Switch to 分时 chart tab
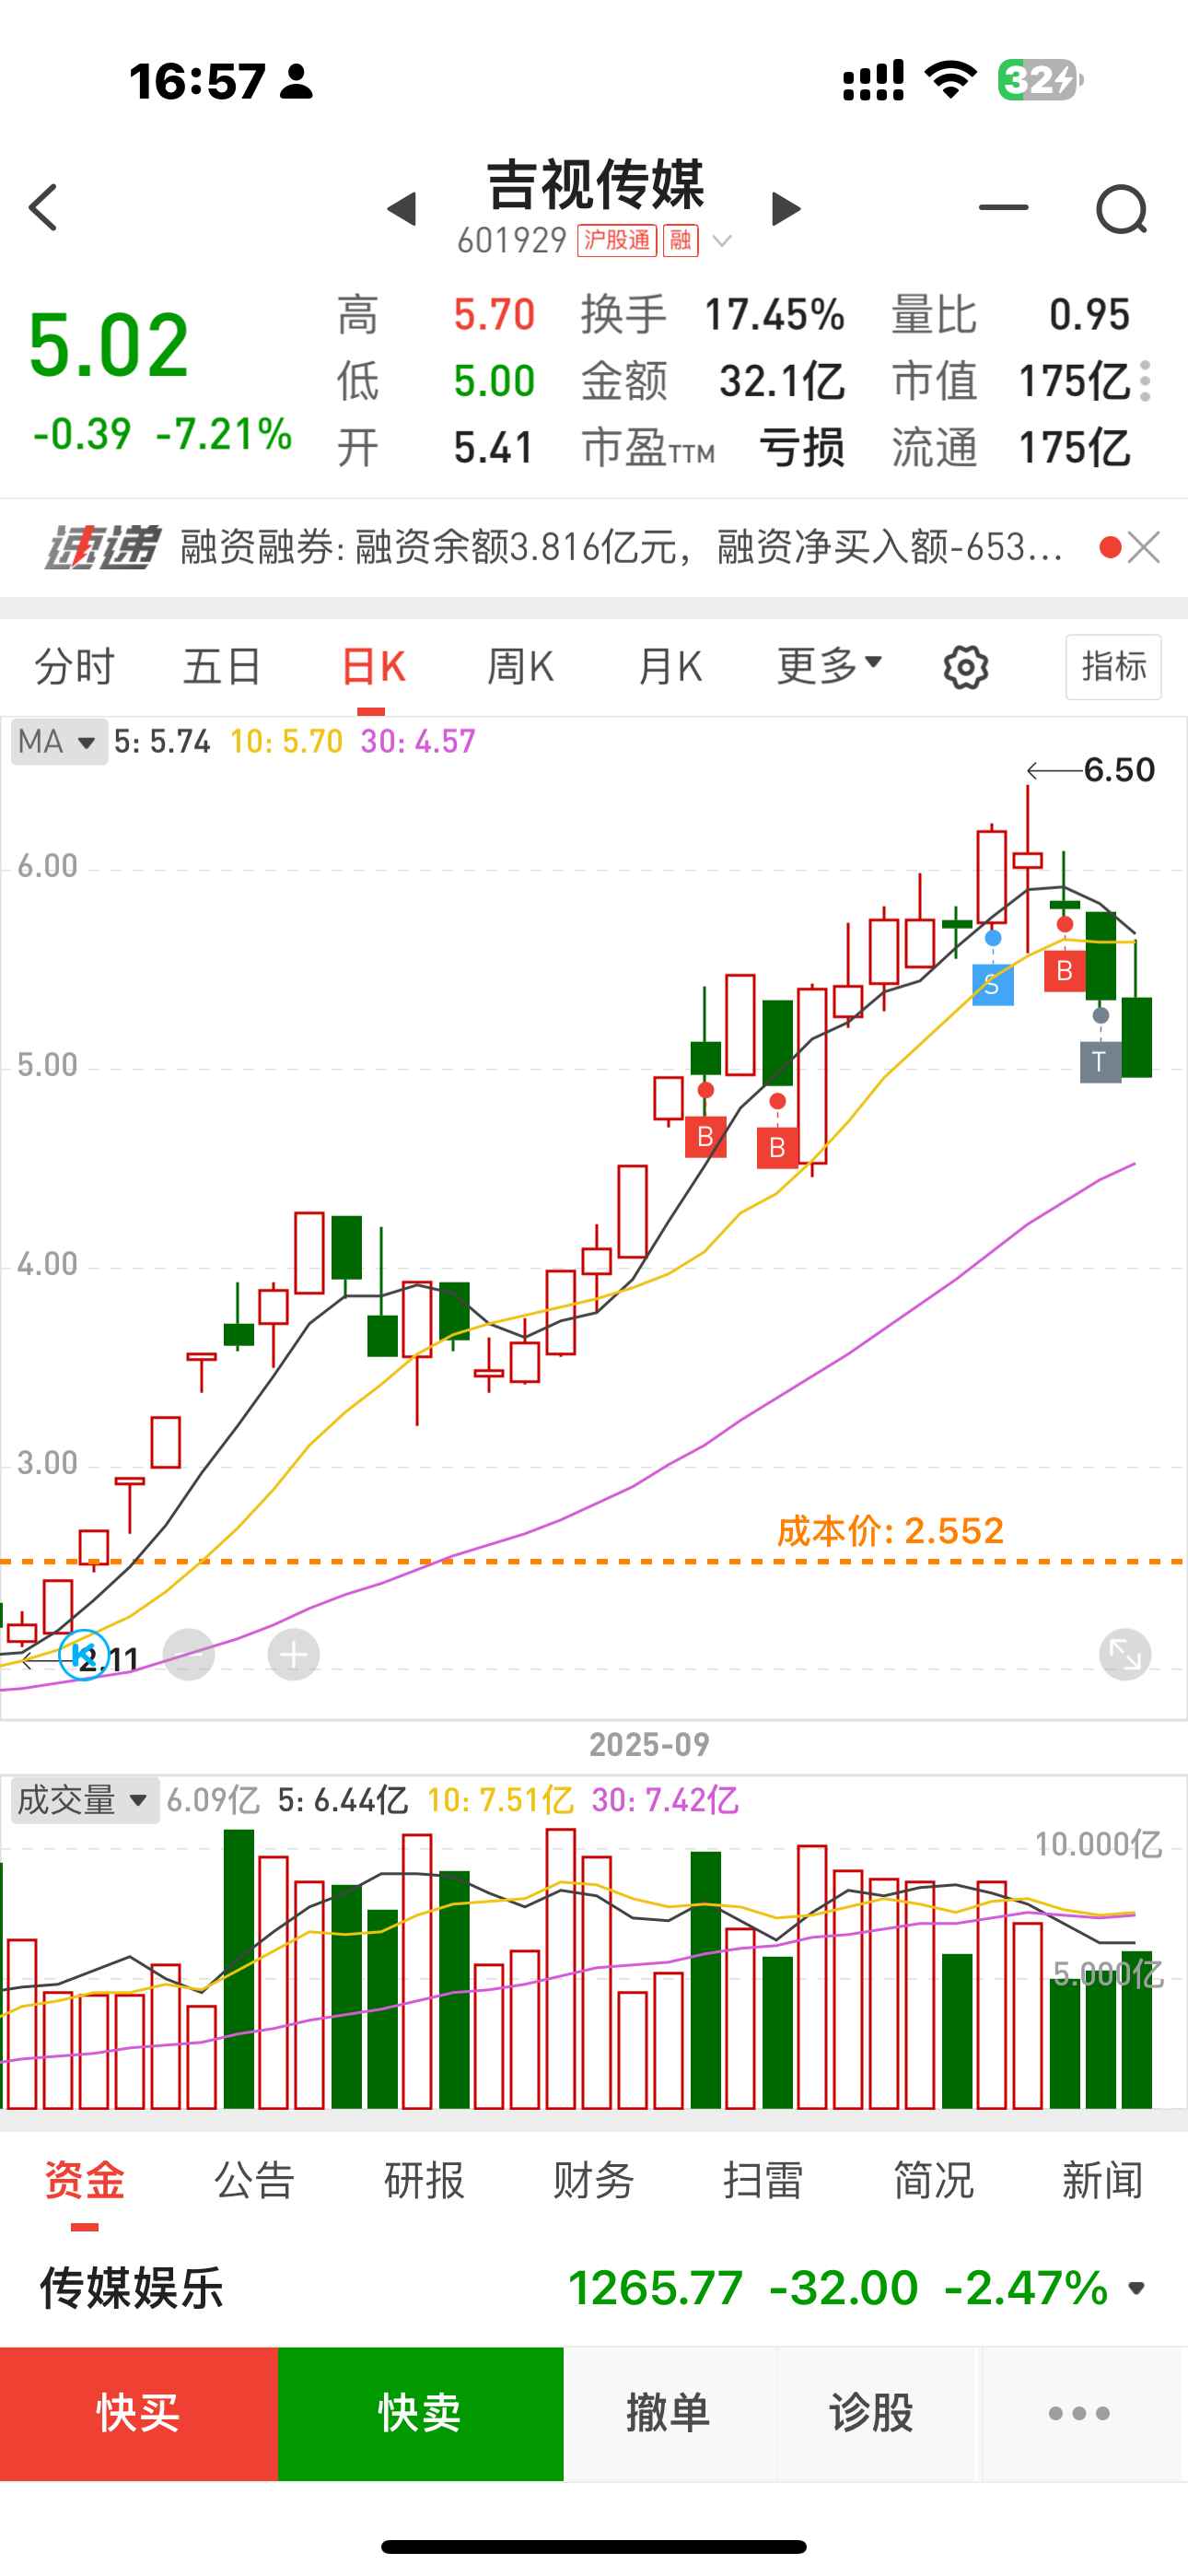The image size is (1188, 2576). 75,666
